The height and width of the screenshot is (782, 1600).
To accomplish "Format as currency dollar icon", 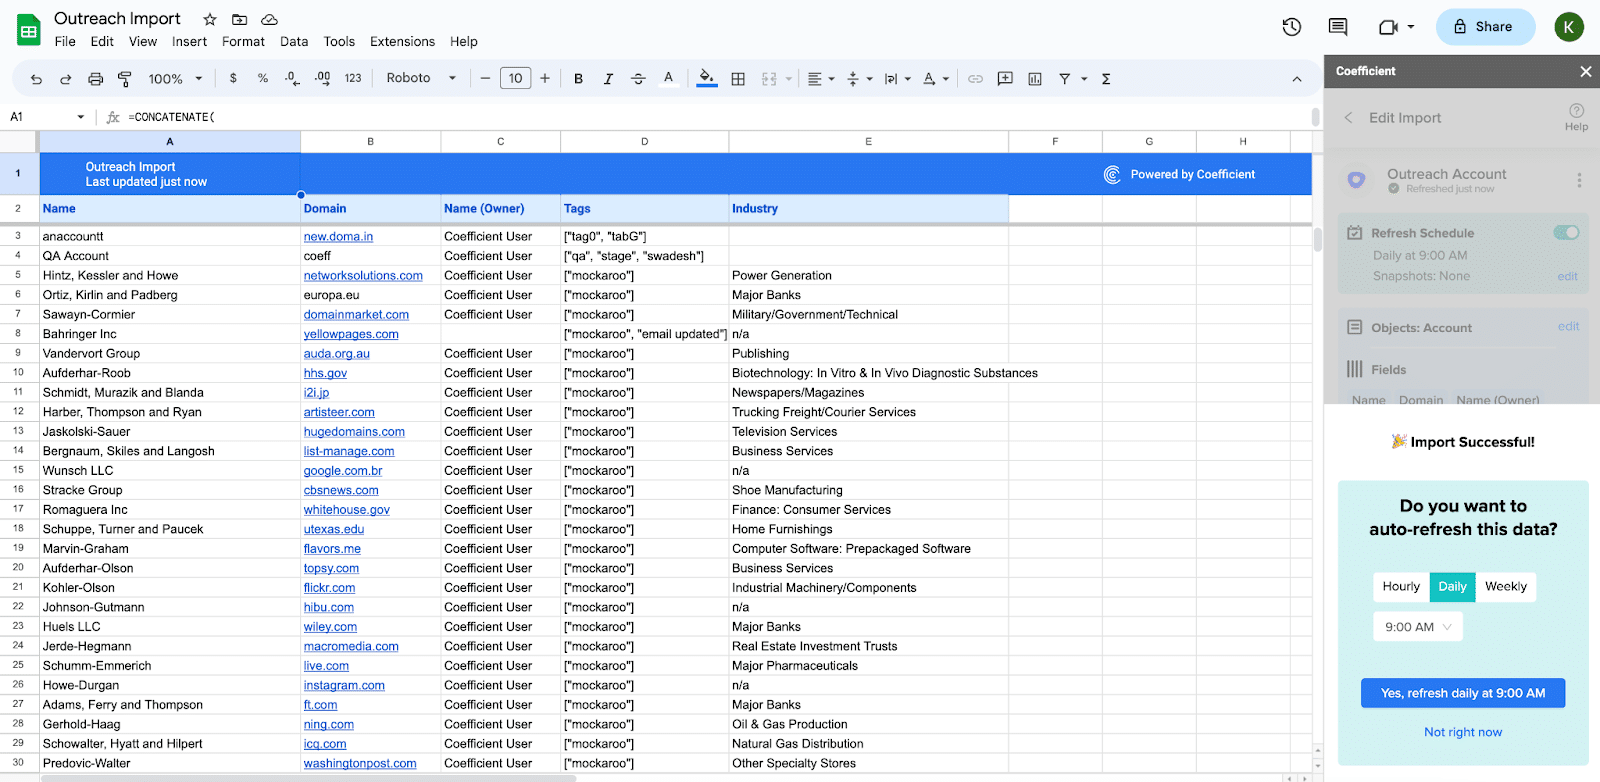I will click(x=233, y=78).
